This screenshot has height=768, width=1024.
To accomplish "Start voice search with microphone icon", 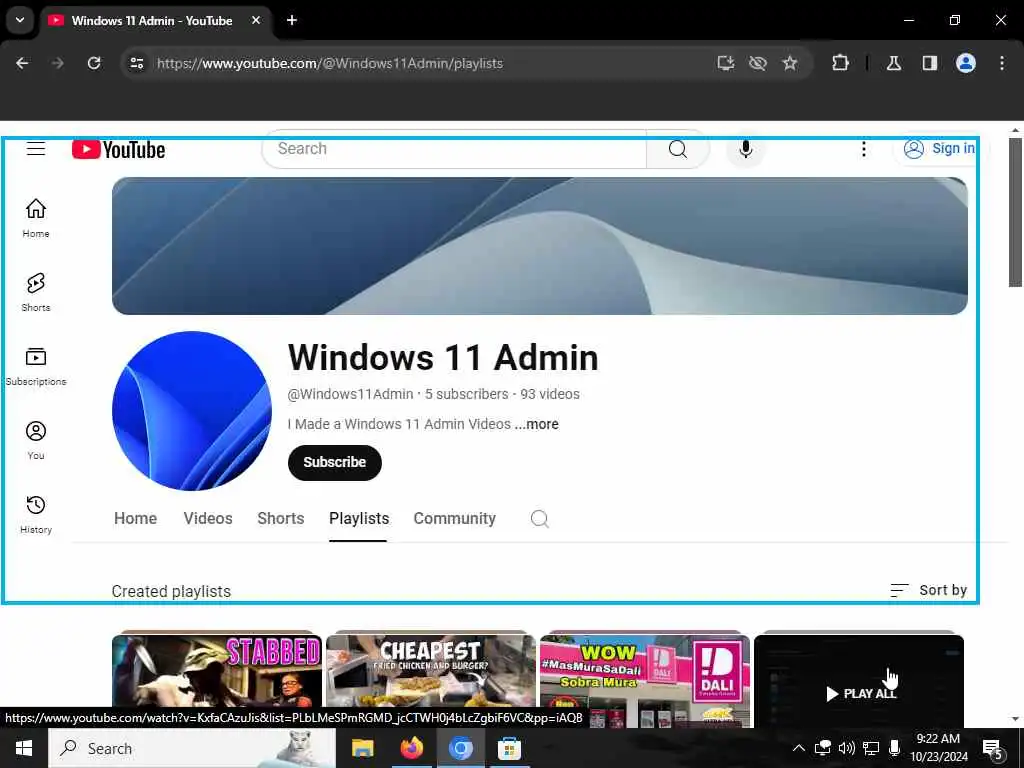I will click(x=745, y=149).
